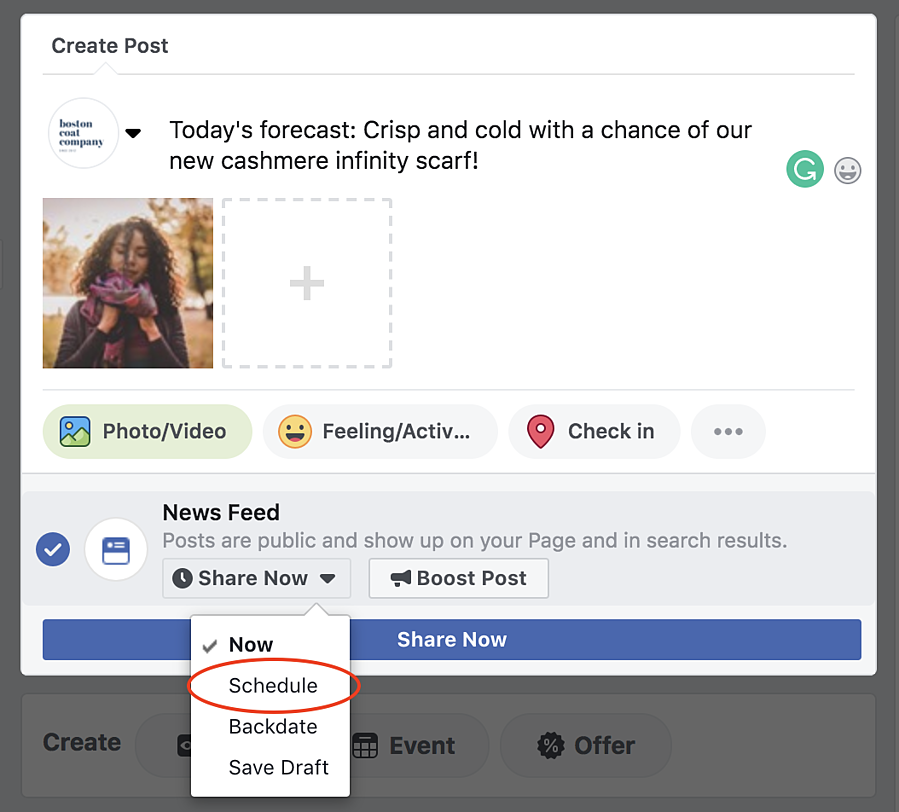Toggle the News Feed checkmark
899x812 pixels.
coord(53,550)
